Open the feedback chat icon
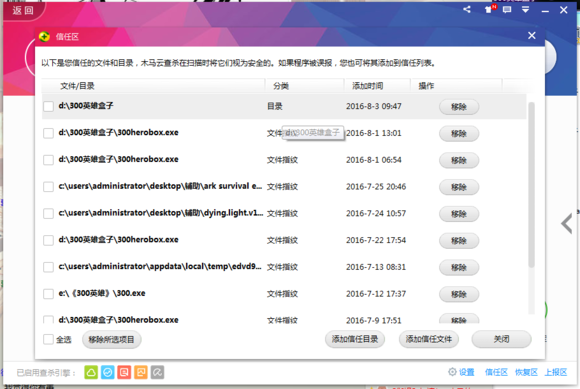580x389 pixels. click(507, 10)
